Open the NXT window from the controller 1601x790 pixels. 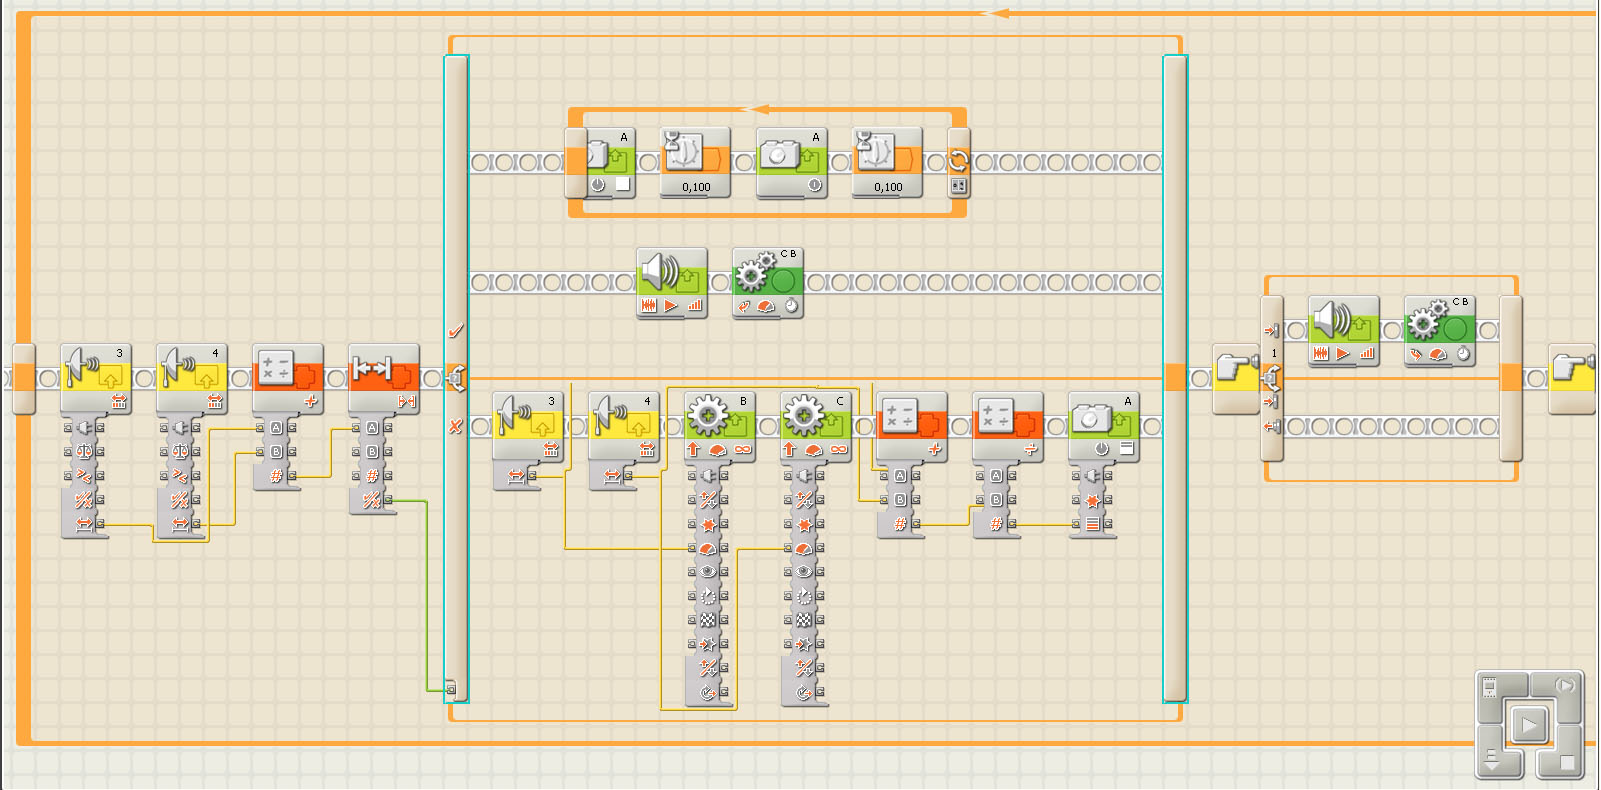point(1492,687)
